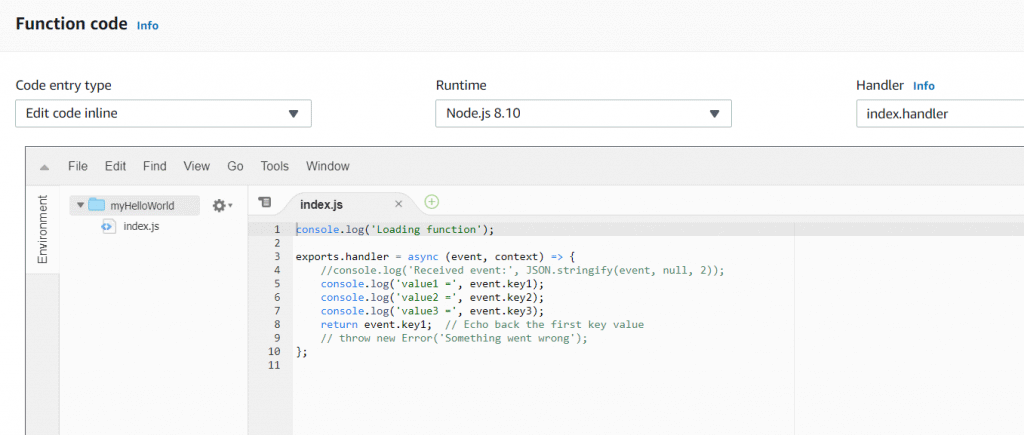The width and height of the screenshot is (1024, 435).
Task: Open the Code entry type dropdown
Action: [163, 114]
